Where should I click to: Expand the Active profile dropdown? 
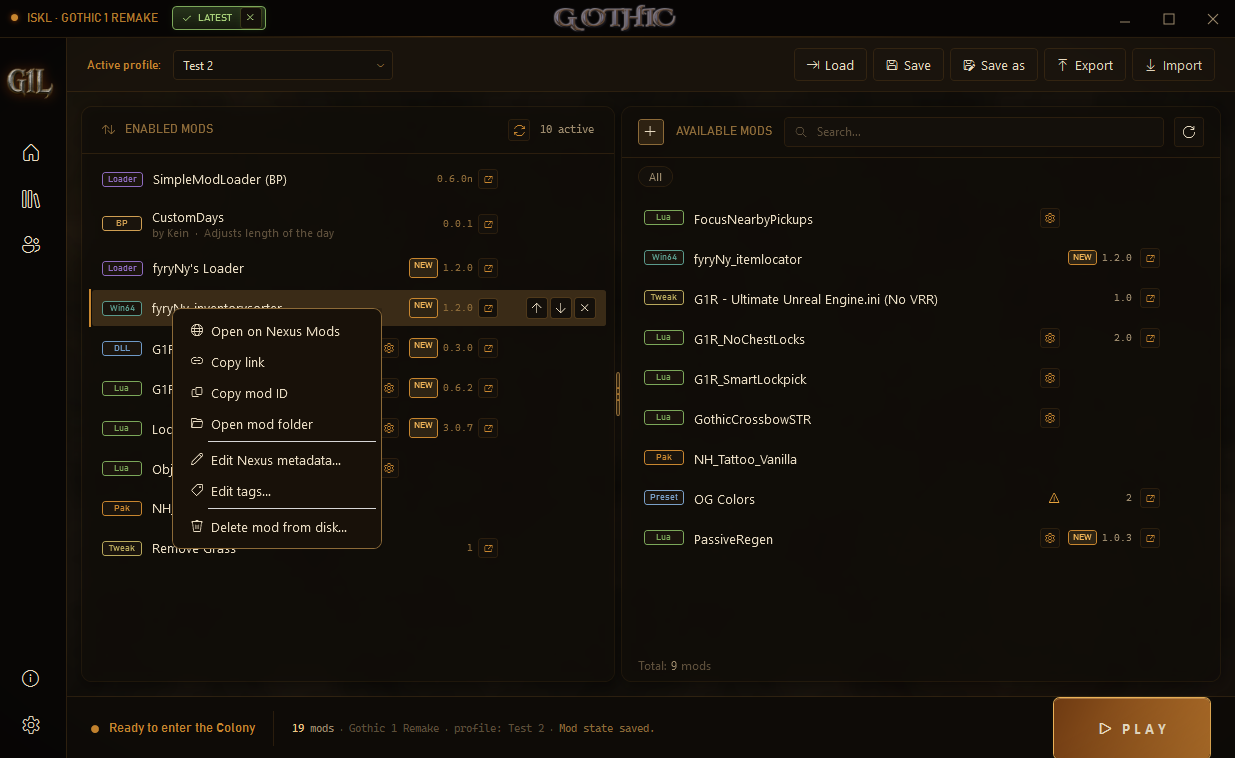click(x=283, y=65)
